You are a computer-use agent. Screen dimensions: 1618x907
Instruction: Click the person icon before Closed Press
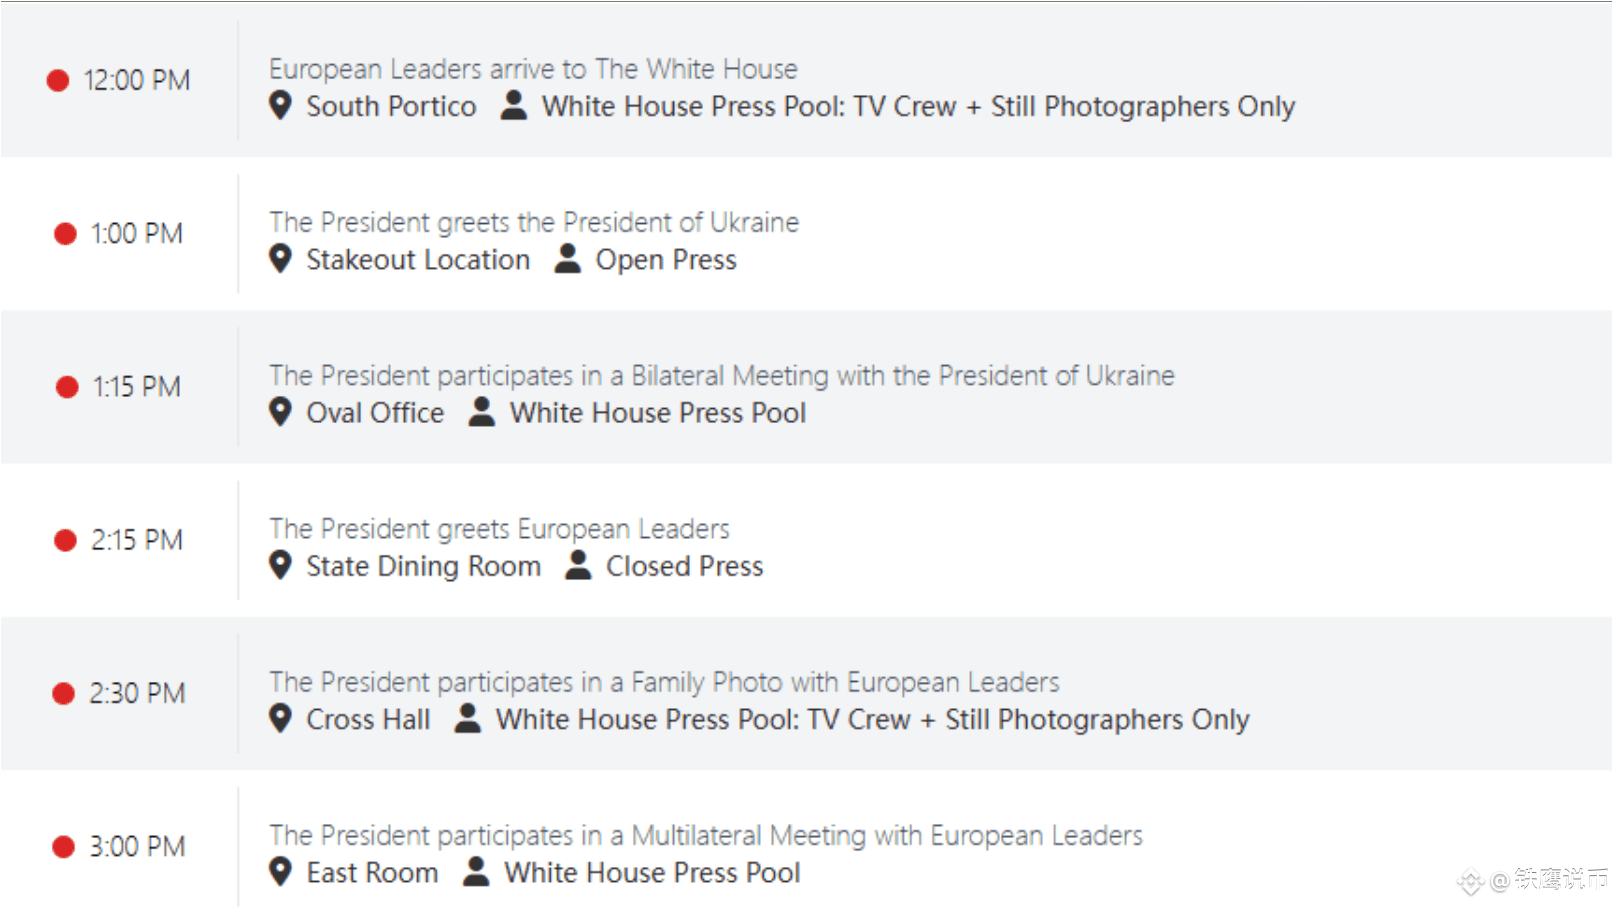578,564
